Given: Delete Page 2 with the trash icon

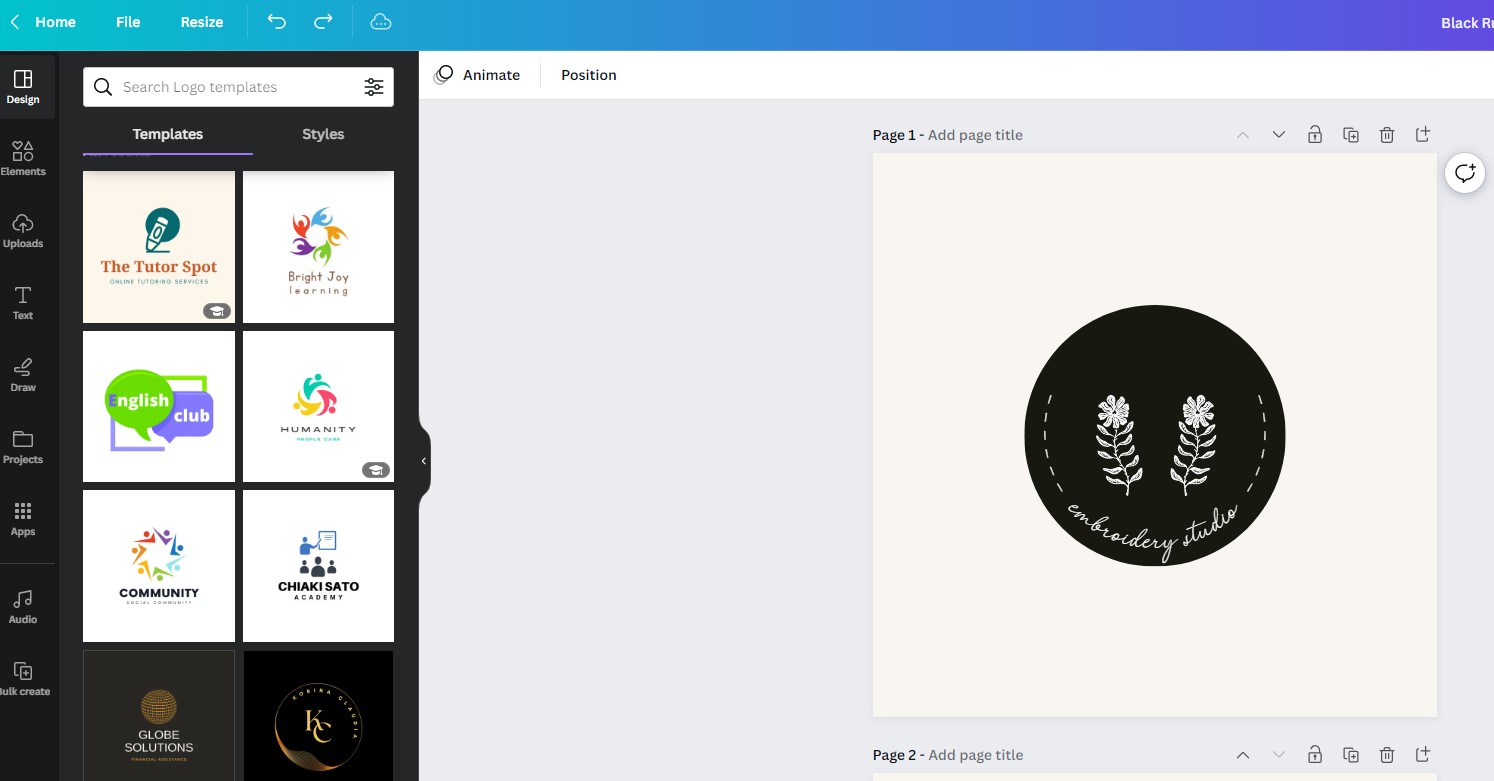Looking at the screenshot, I should (1387, 755).
